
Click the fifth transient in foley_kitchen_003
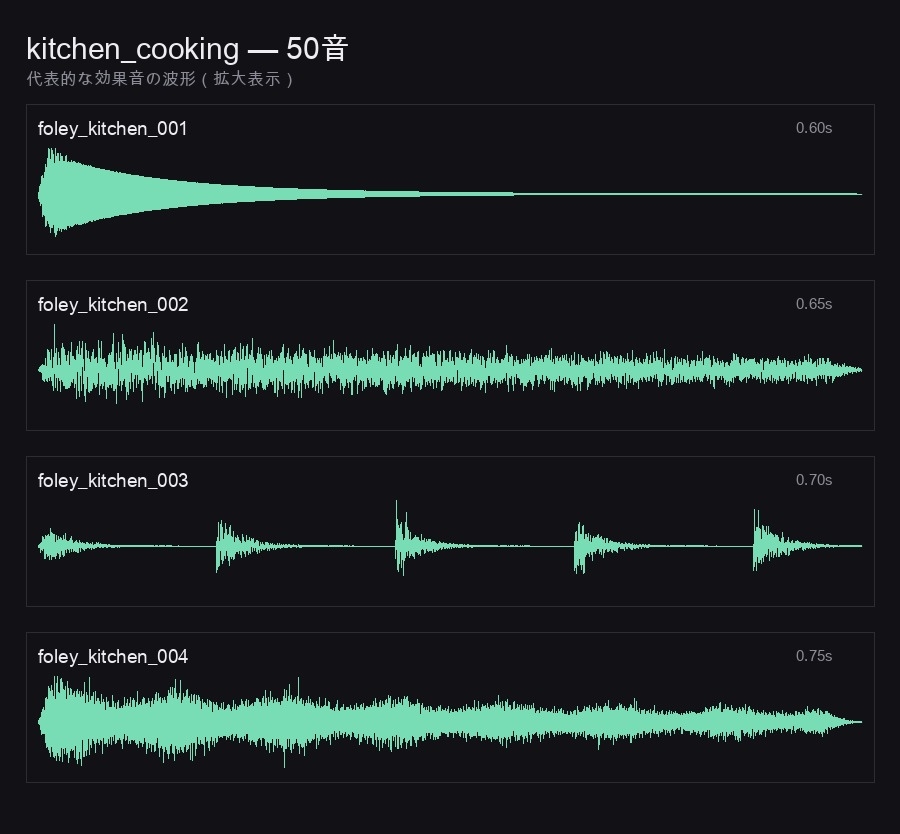(x=761, y=540)
